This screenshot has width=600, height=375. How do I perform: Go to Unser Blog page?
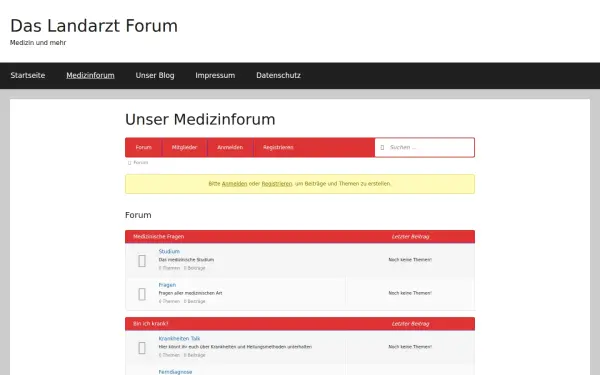click(155, 75)
